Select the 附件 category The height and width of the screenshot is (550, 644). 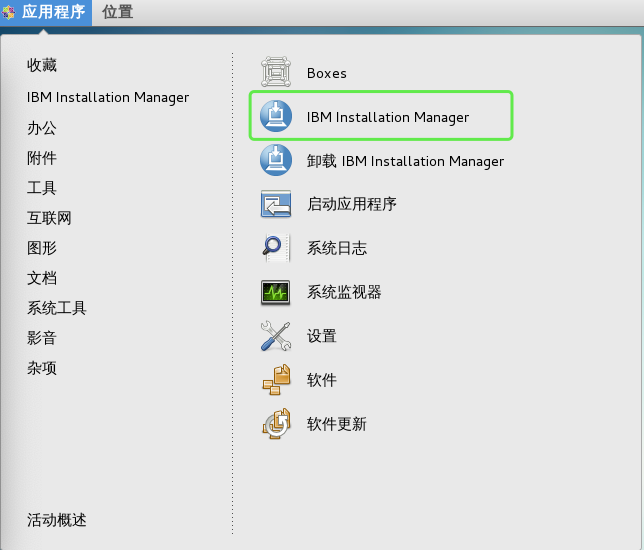tap(42, 158)
